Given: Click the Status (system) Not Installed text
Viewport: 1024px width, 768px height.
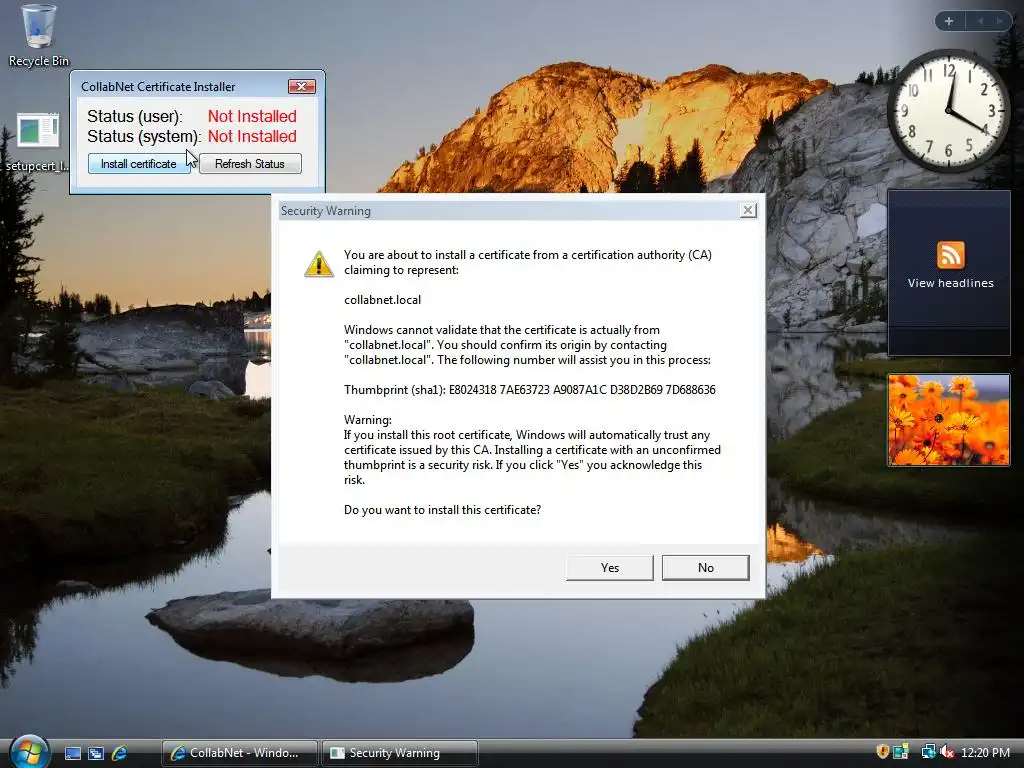Looking at the screenshot, I should coord(252,136).
